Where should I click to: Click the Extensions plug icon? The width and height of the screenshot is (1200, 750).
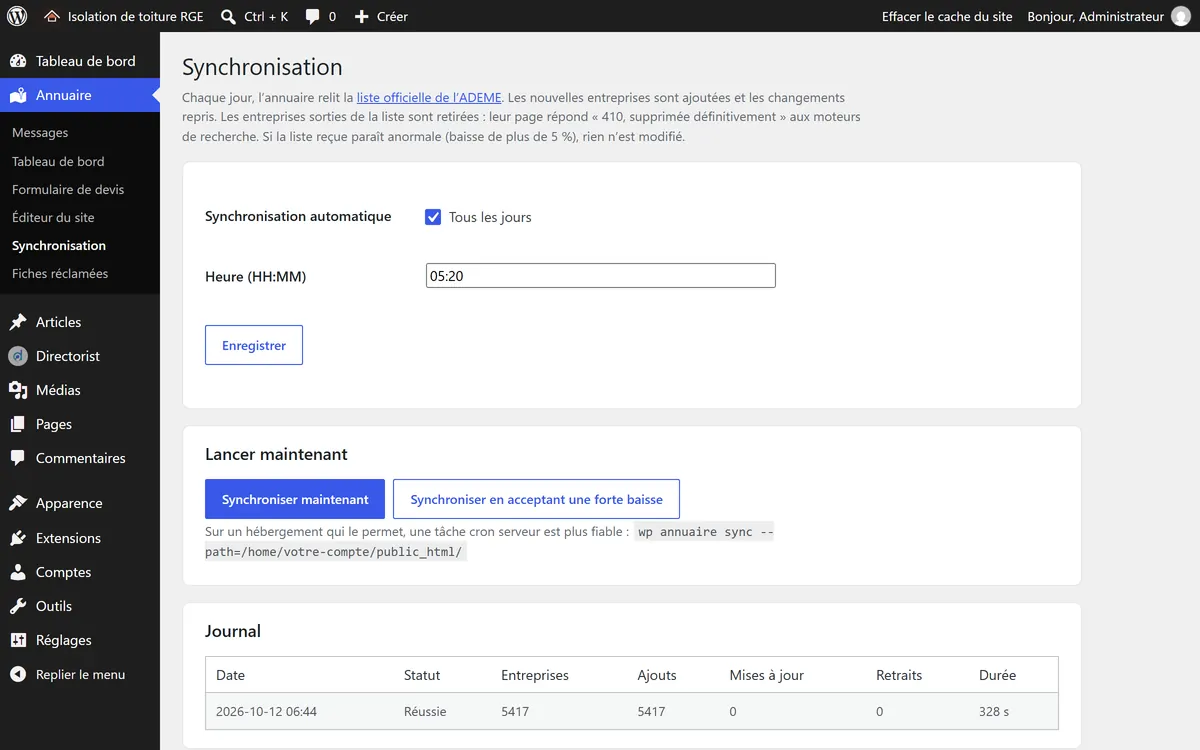18,538
